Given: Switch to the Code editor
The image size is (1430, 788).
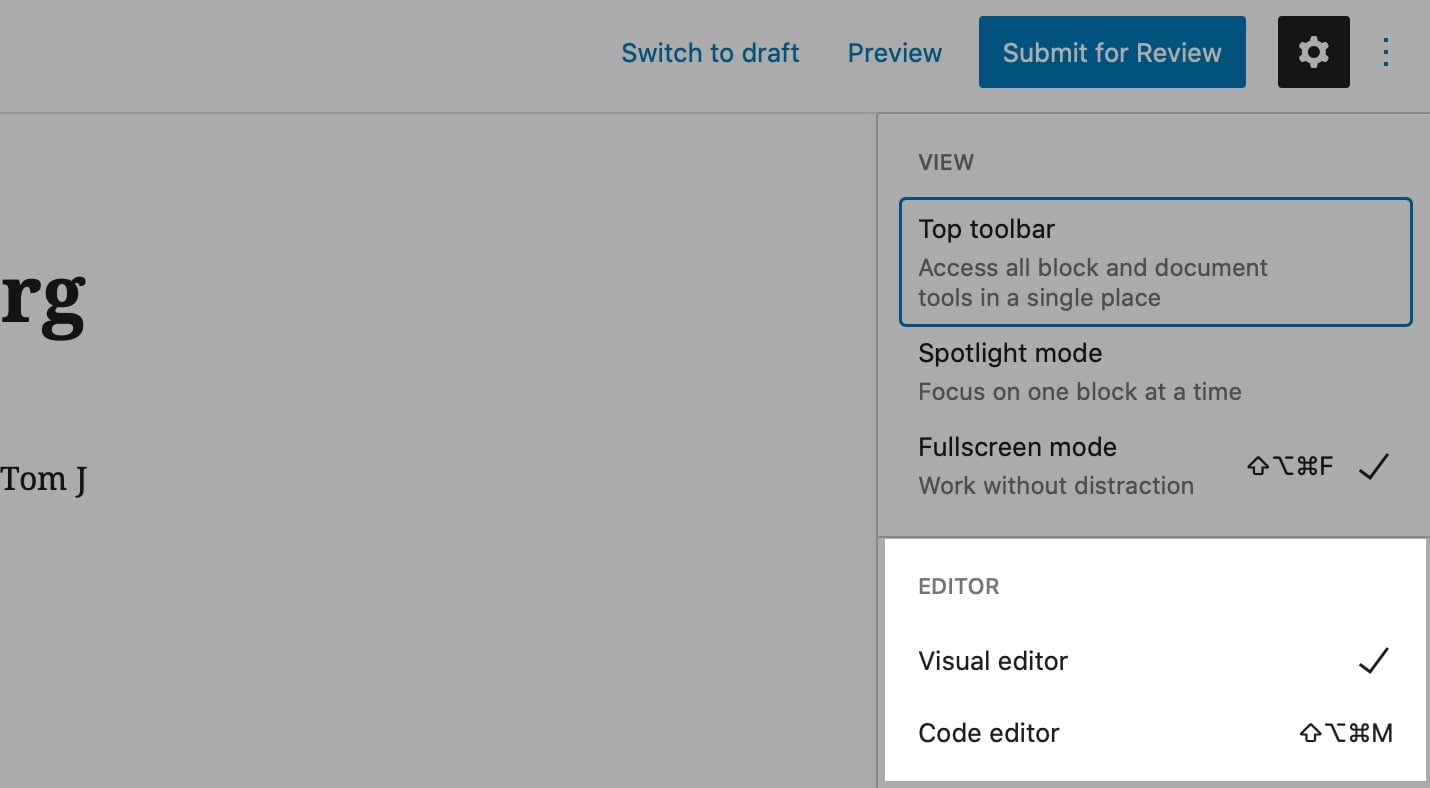Looking at the screenshot, I should 1156,733.
